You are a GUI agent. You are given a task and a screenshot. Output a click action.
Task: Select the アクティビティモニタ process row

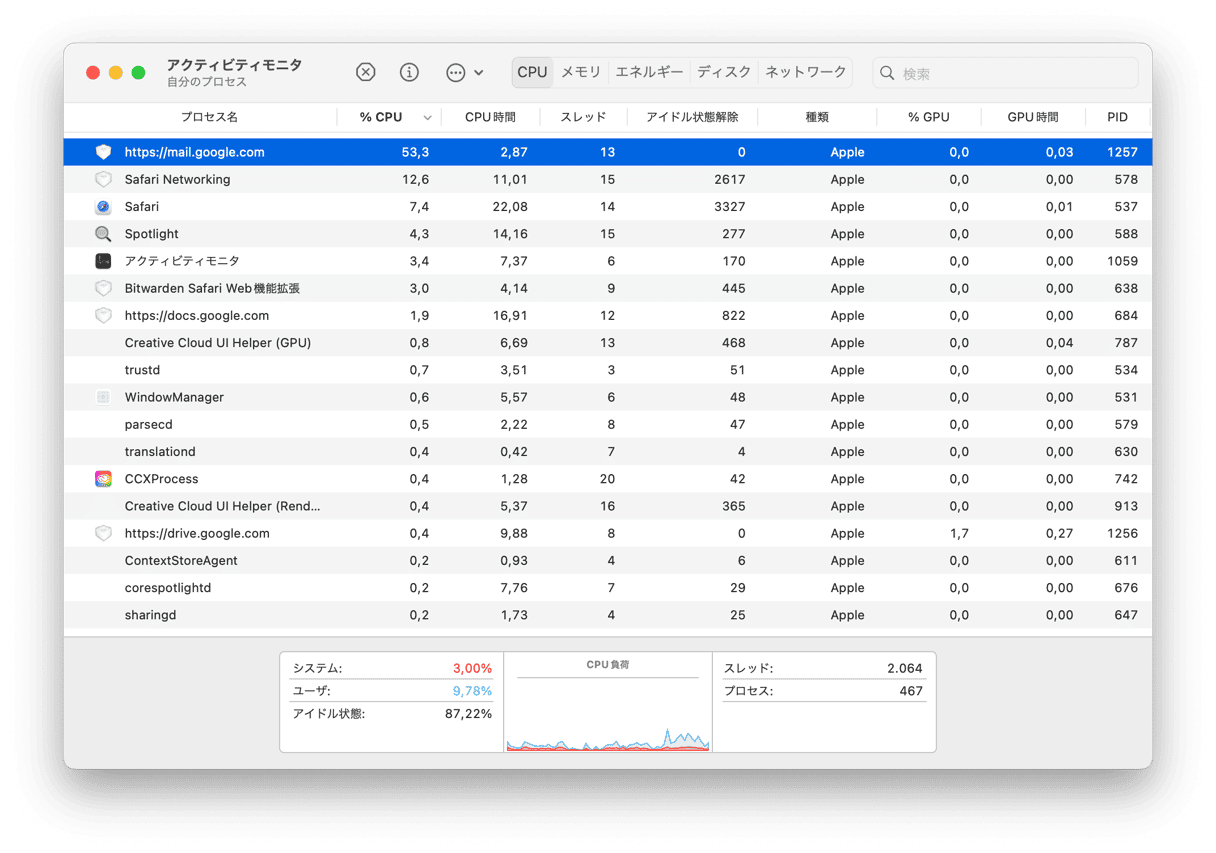tap(607, 261)
